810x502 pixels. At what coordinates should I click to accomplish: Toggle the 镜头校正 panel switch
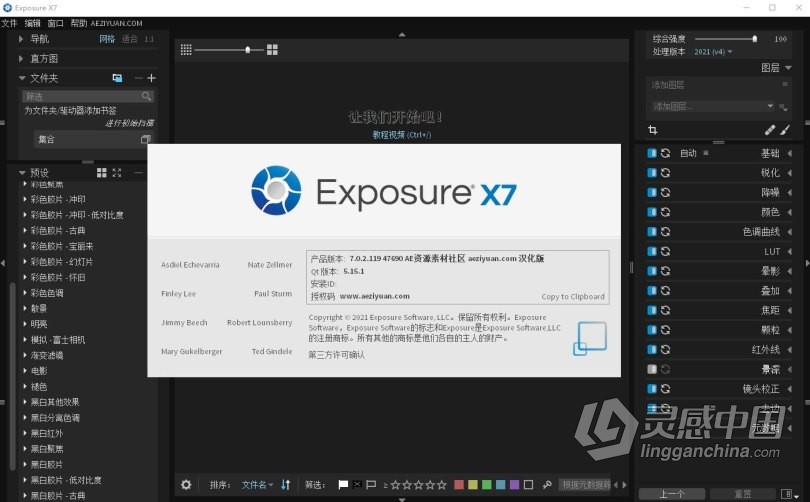point(652,388)
